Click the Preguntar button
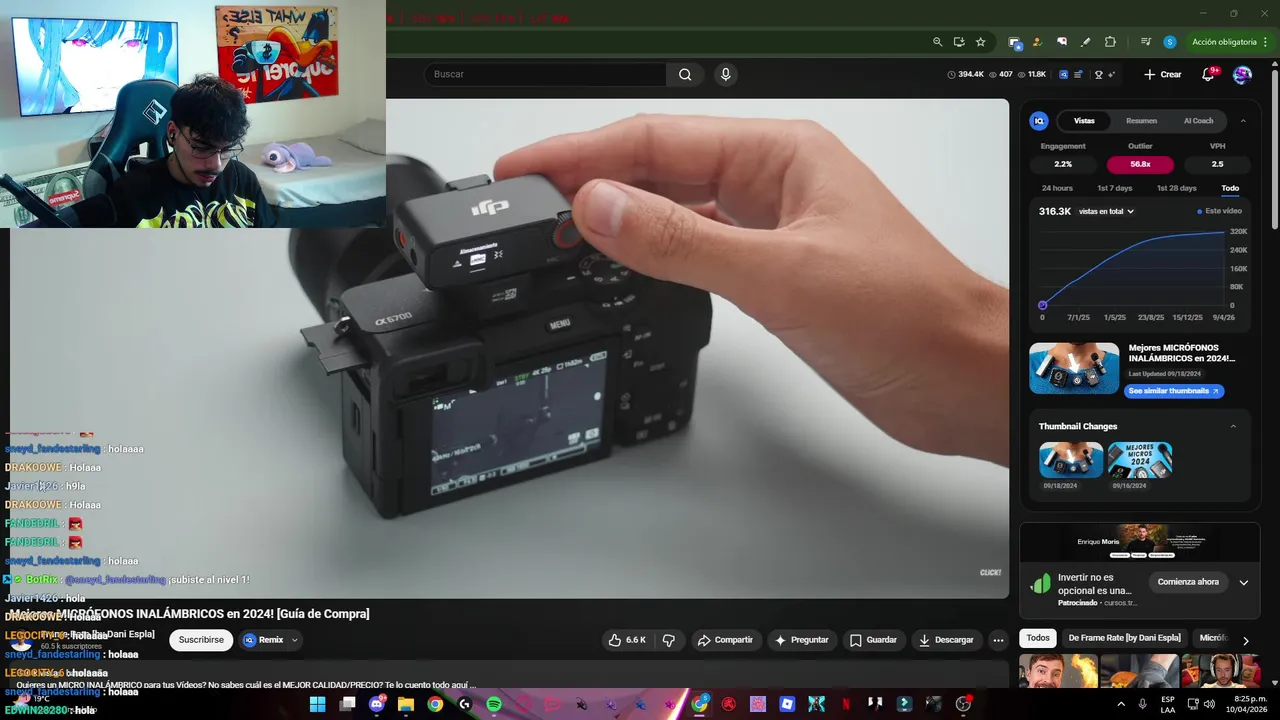The height and width of the screenshot is (720, 1280). [801, 640]
